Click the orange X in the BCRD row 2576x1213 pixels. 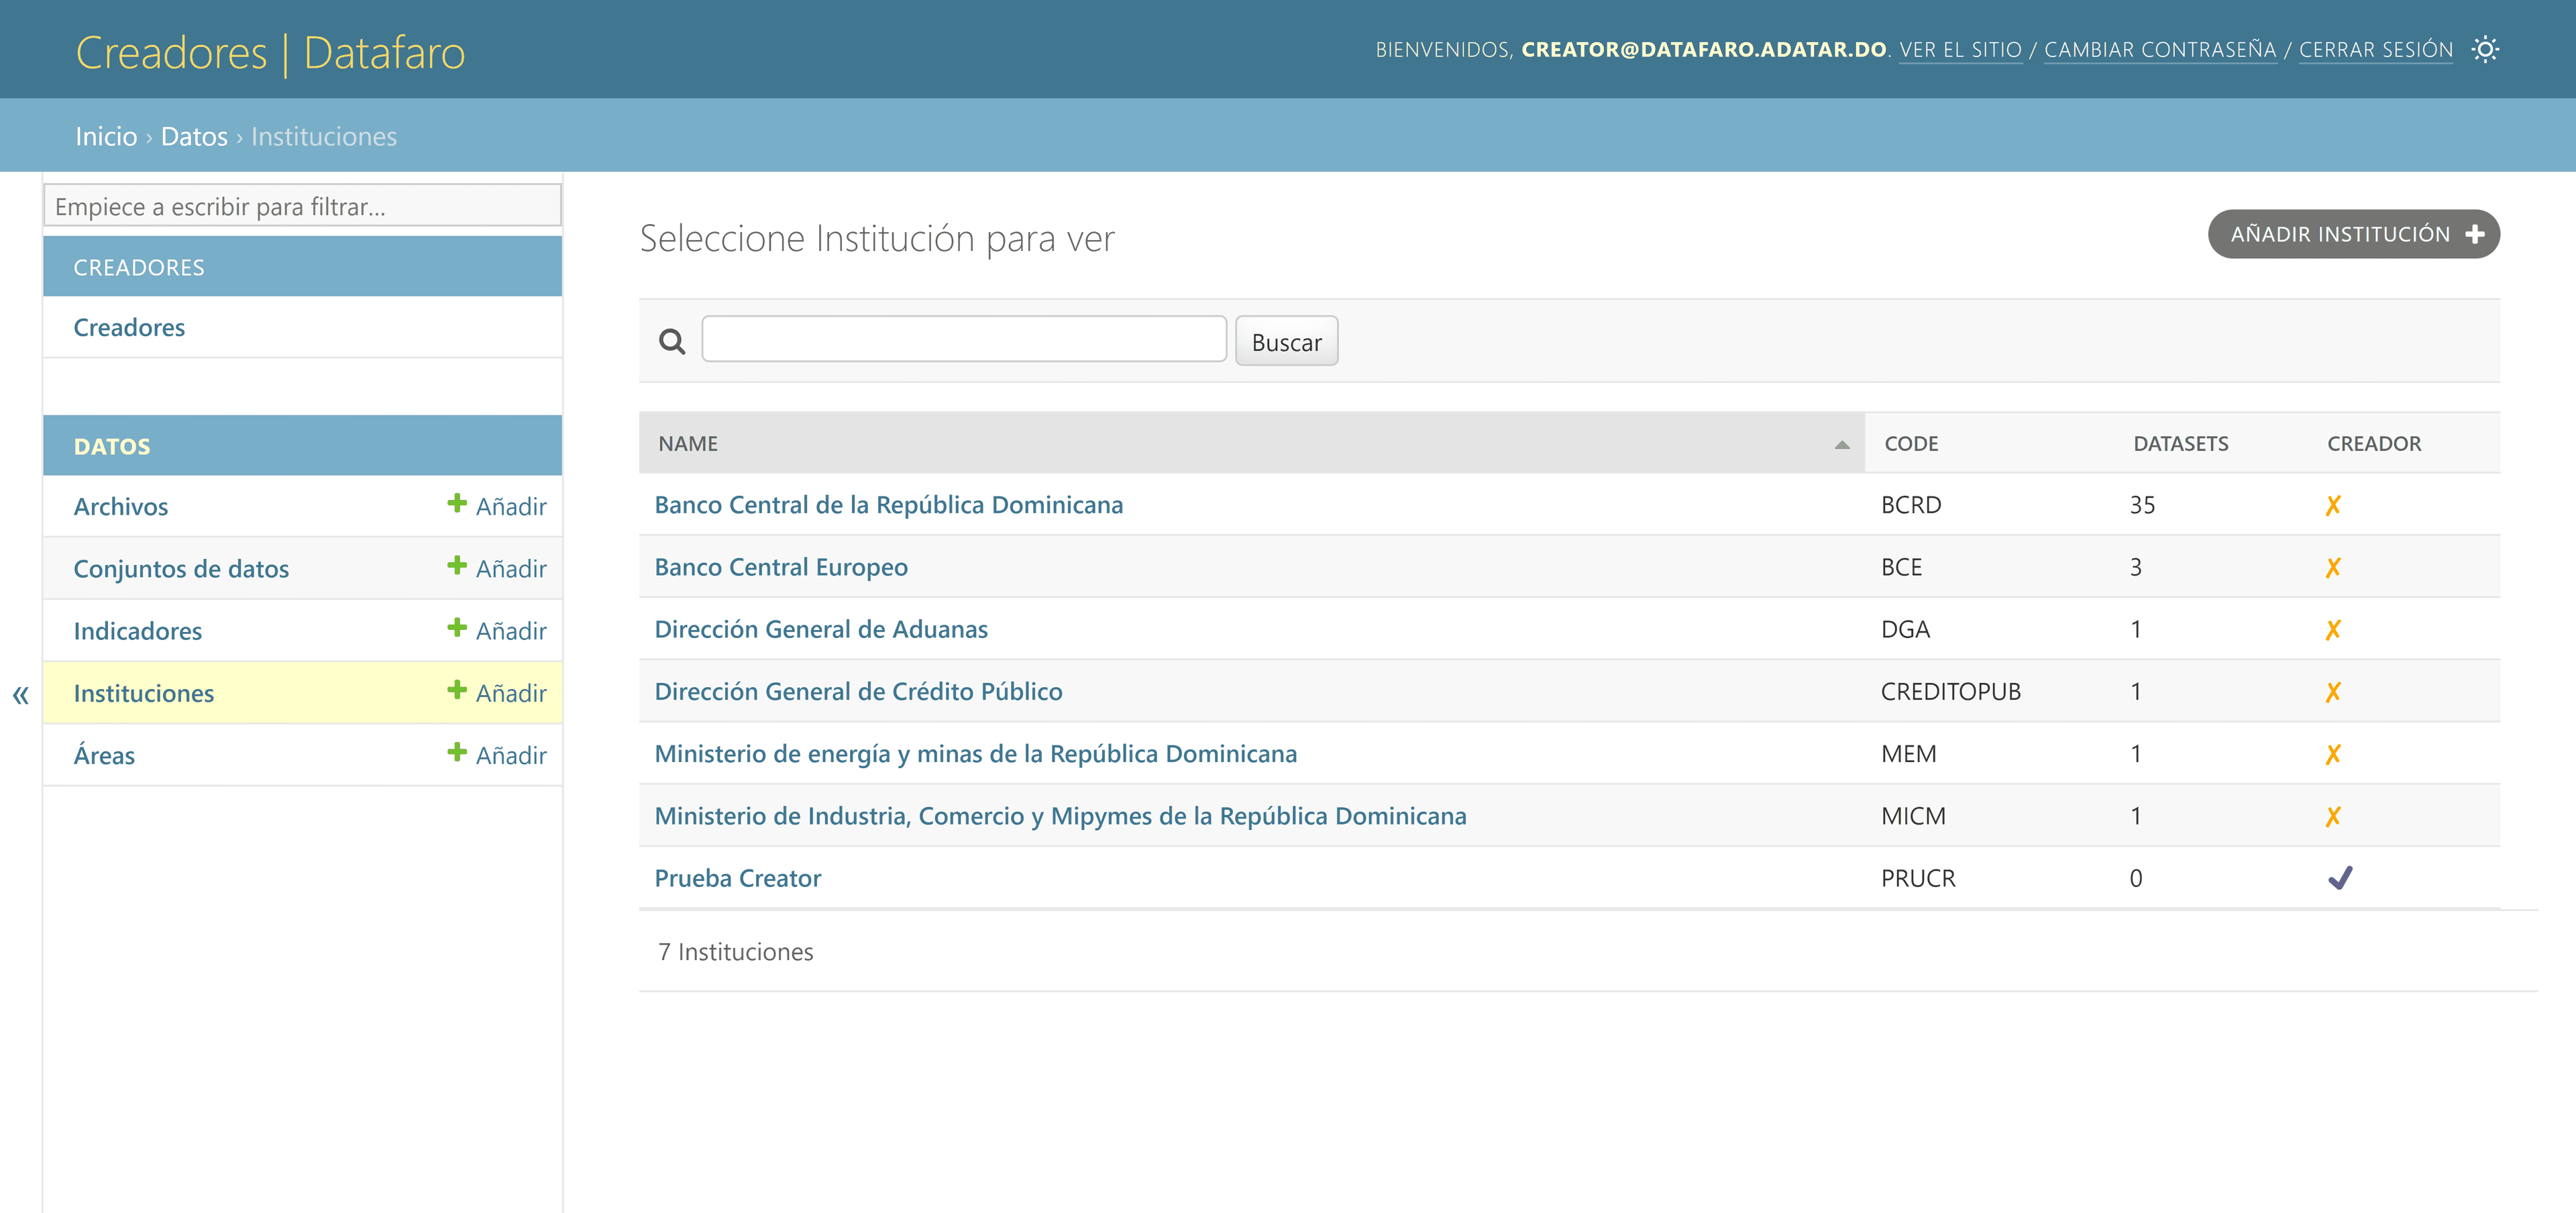[x=2332, y=506]
